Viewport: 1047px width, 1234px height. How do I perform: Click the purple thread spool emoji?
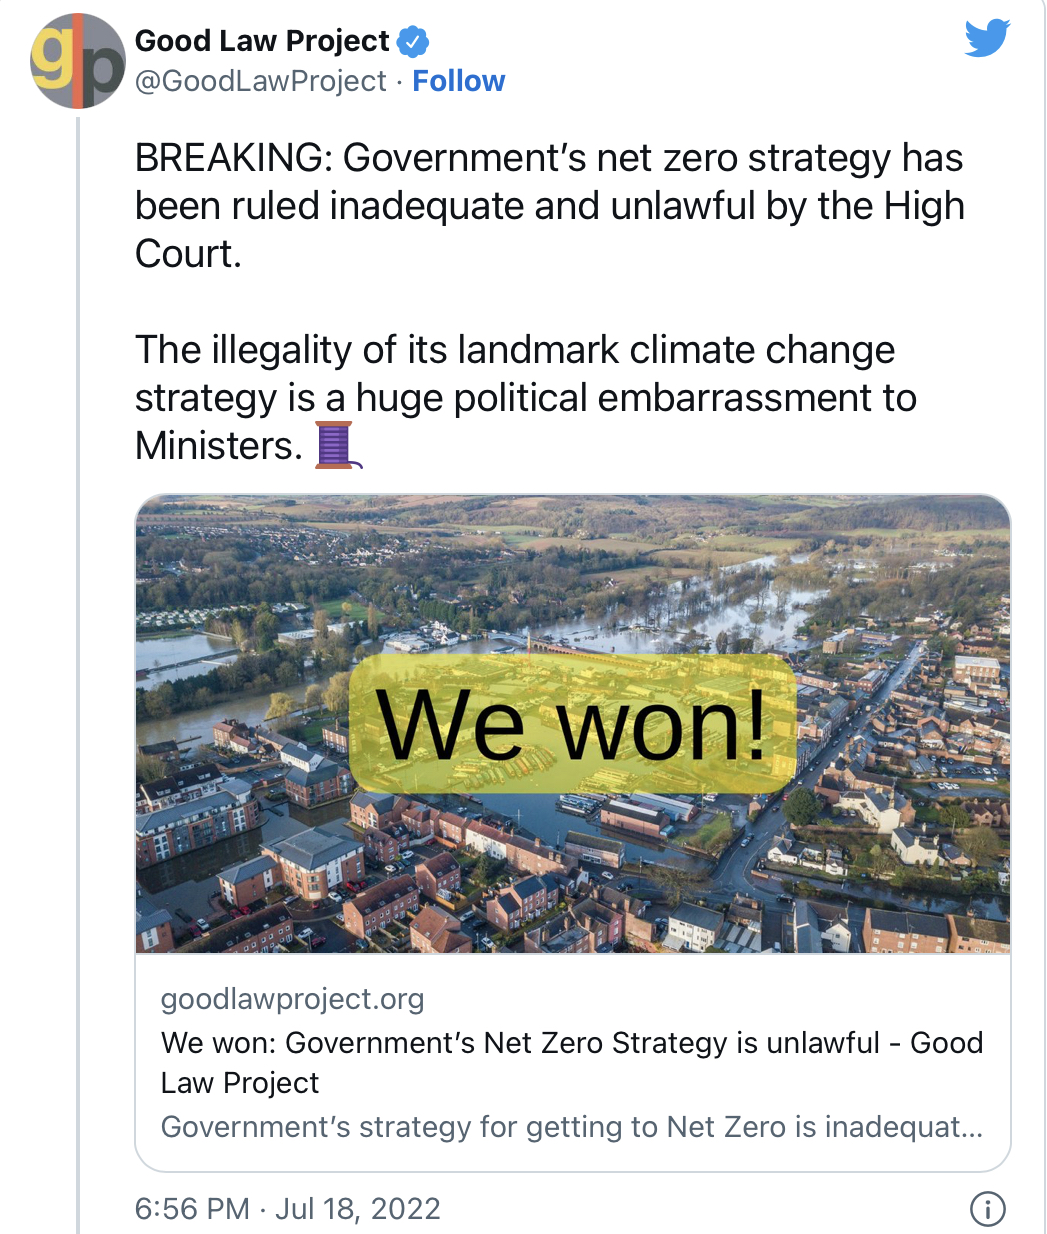point(337,446)
